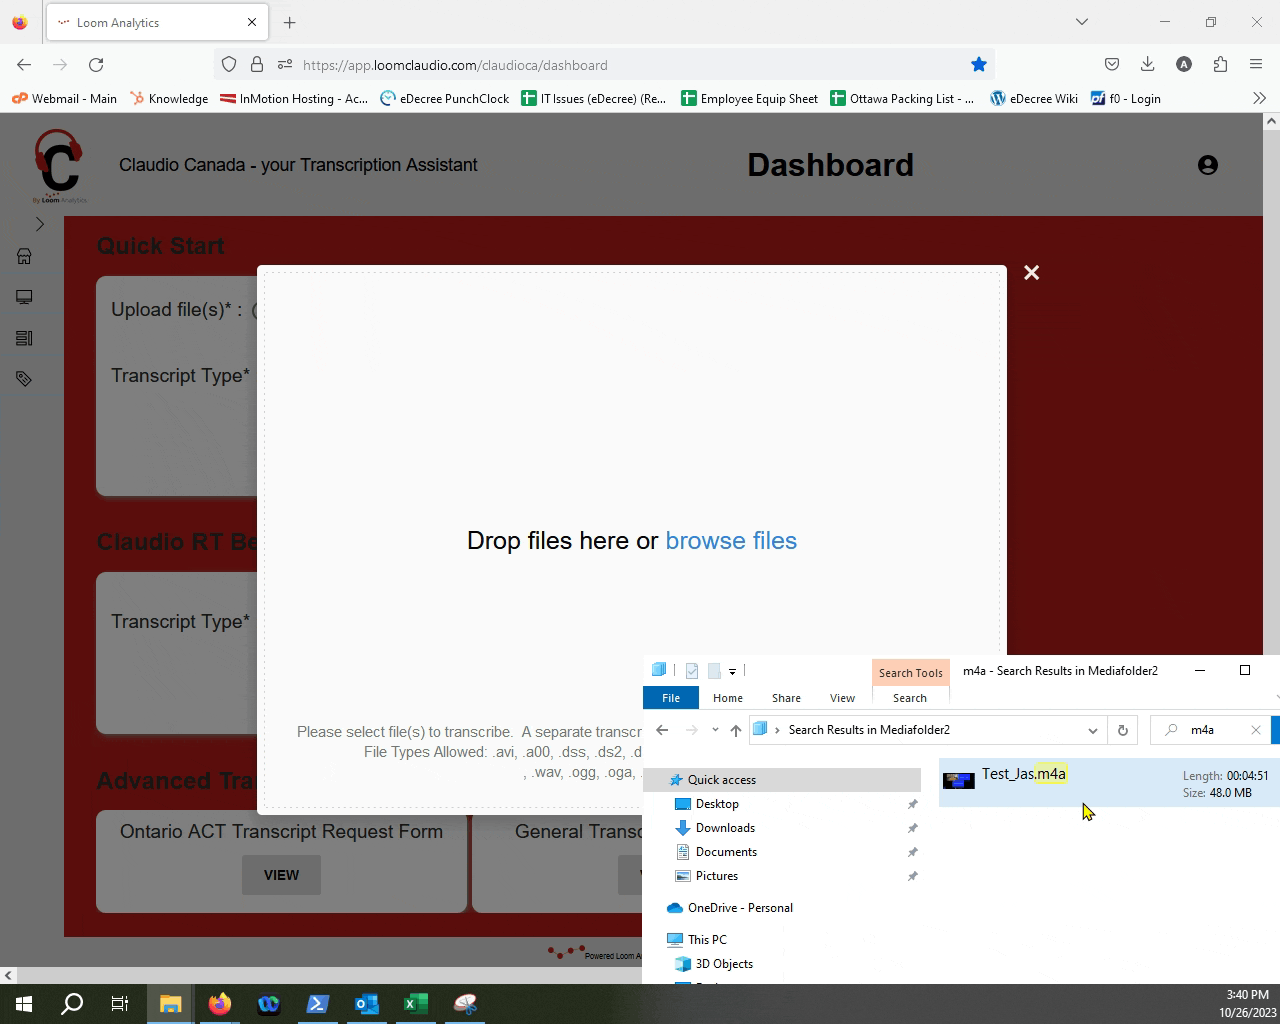
Task: Go back in File Explorer
Action: coord(662,730)
